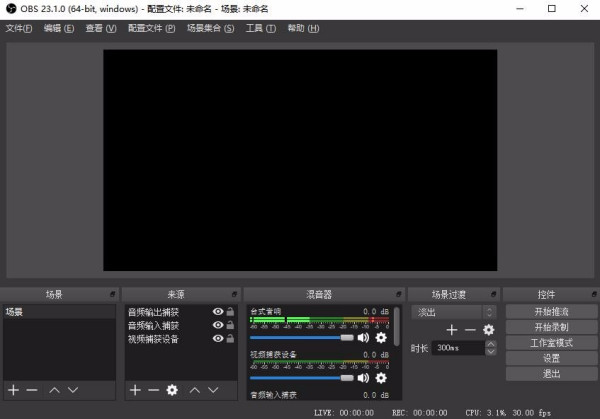Select 音频输入捕获 source row
Viewport: 600px width, 419px height.
click(181, 325)
